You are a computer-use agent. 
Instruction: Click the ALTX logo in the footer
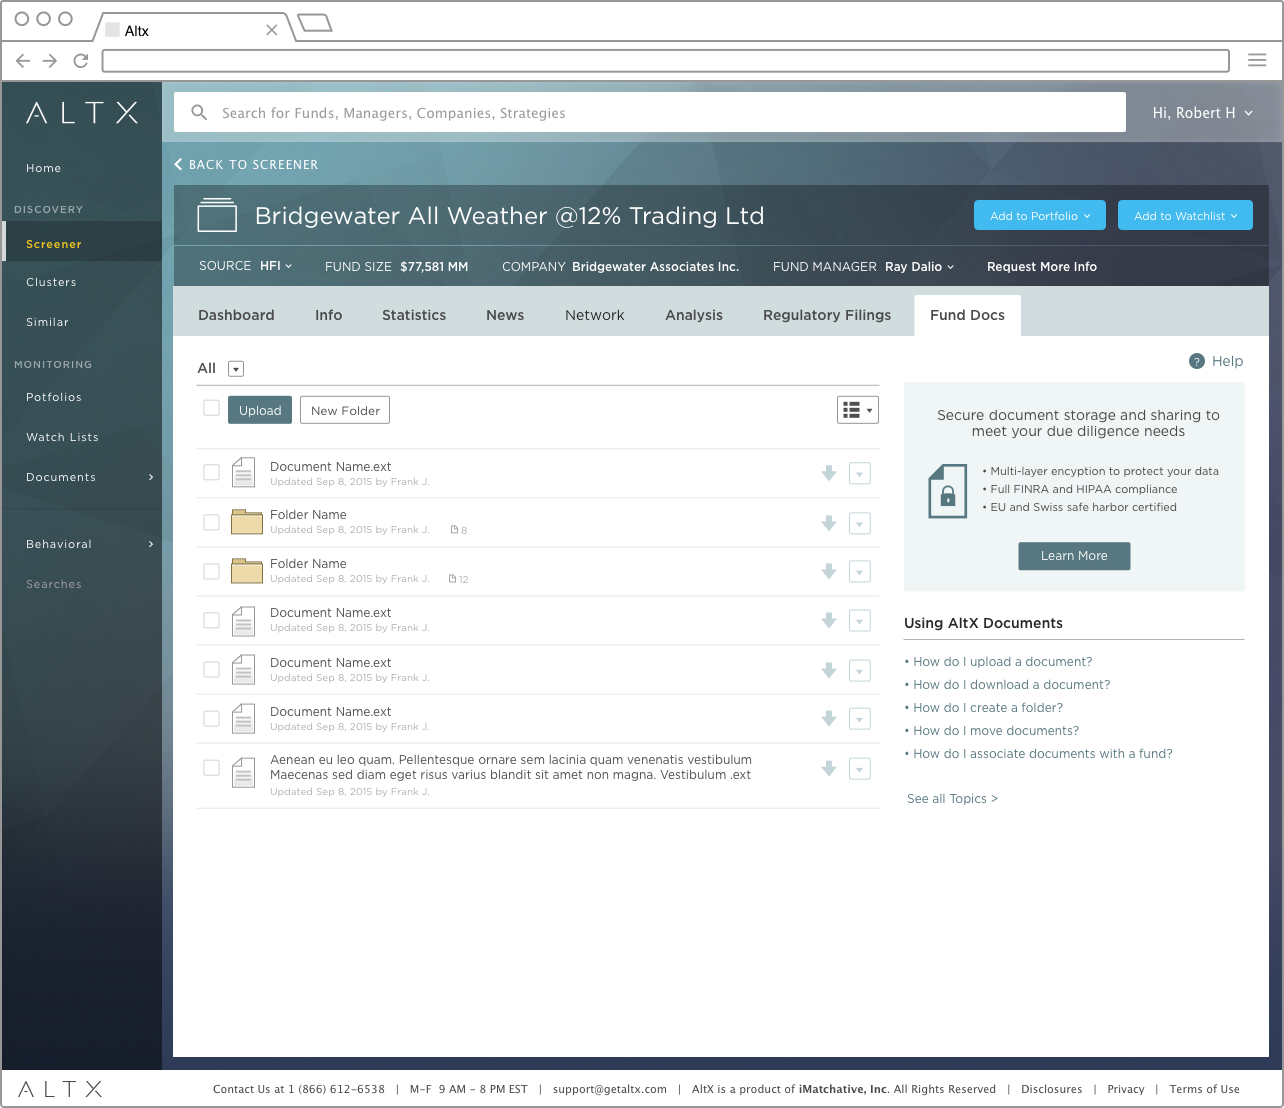[x=60, y=1089]
